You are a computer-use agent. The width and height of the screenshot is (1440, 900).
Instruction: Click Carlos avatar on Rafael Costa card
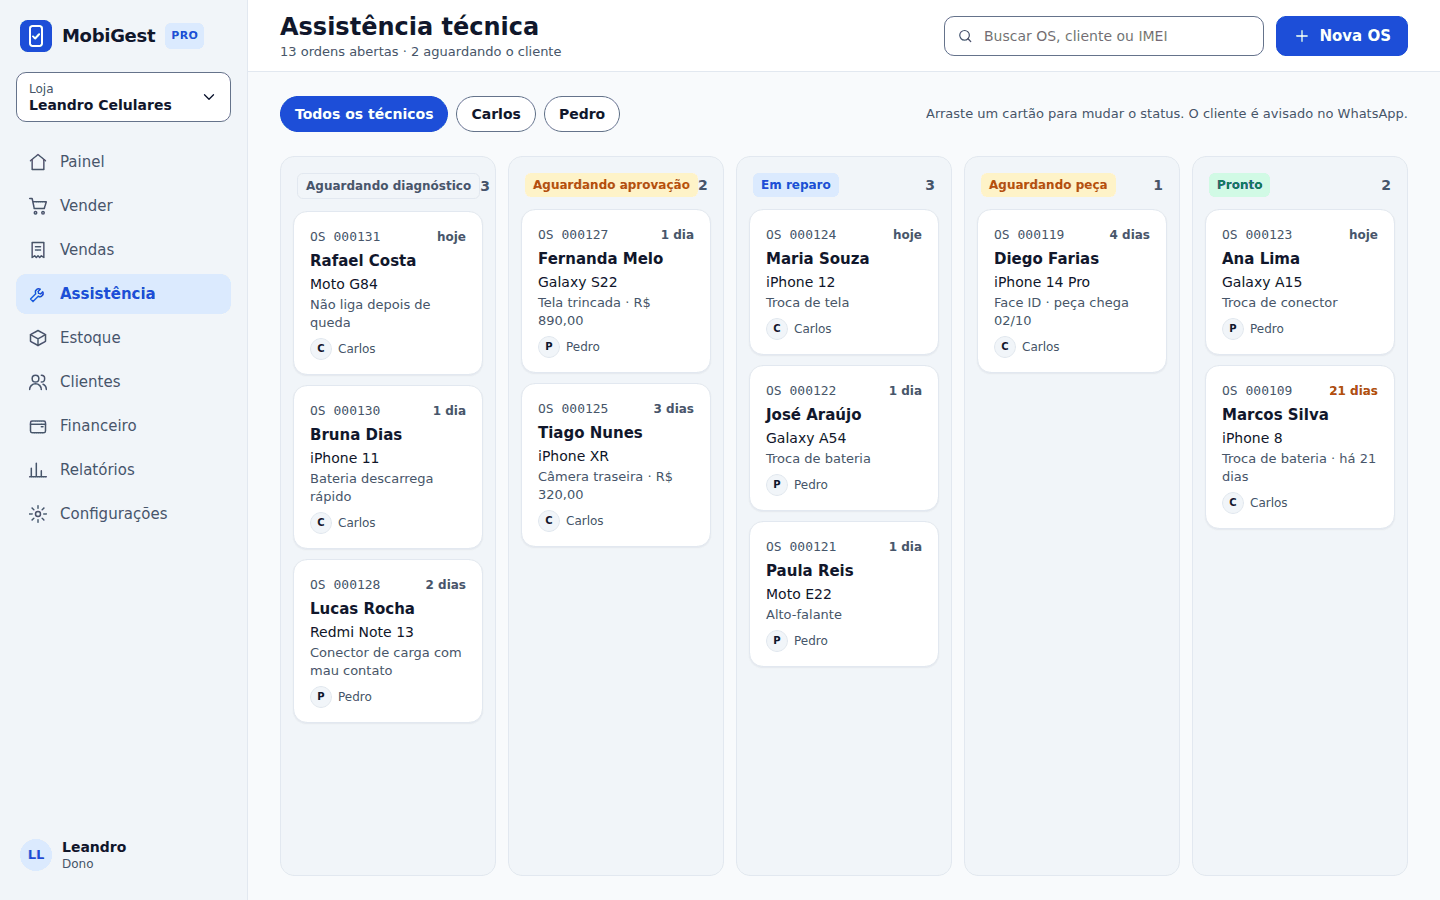(321, 349)
